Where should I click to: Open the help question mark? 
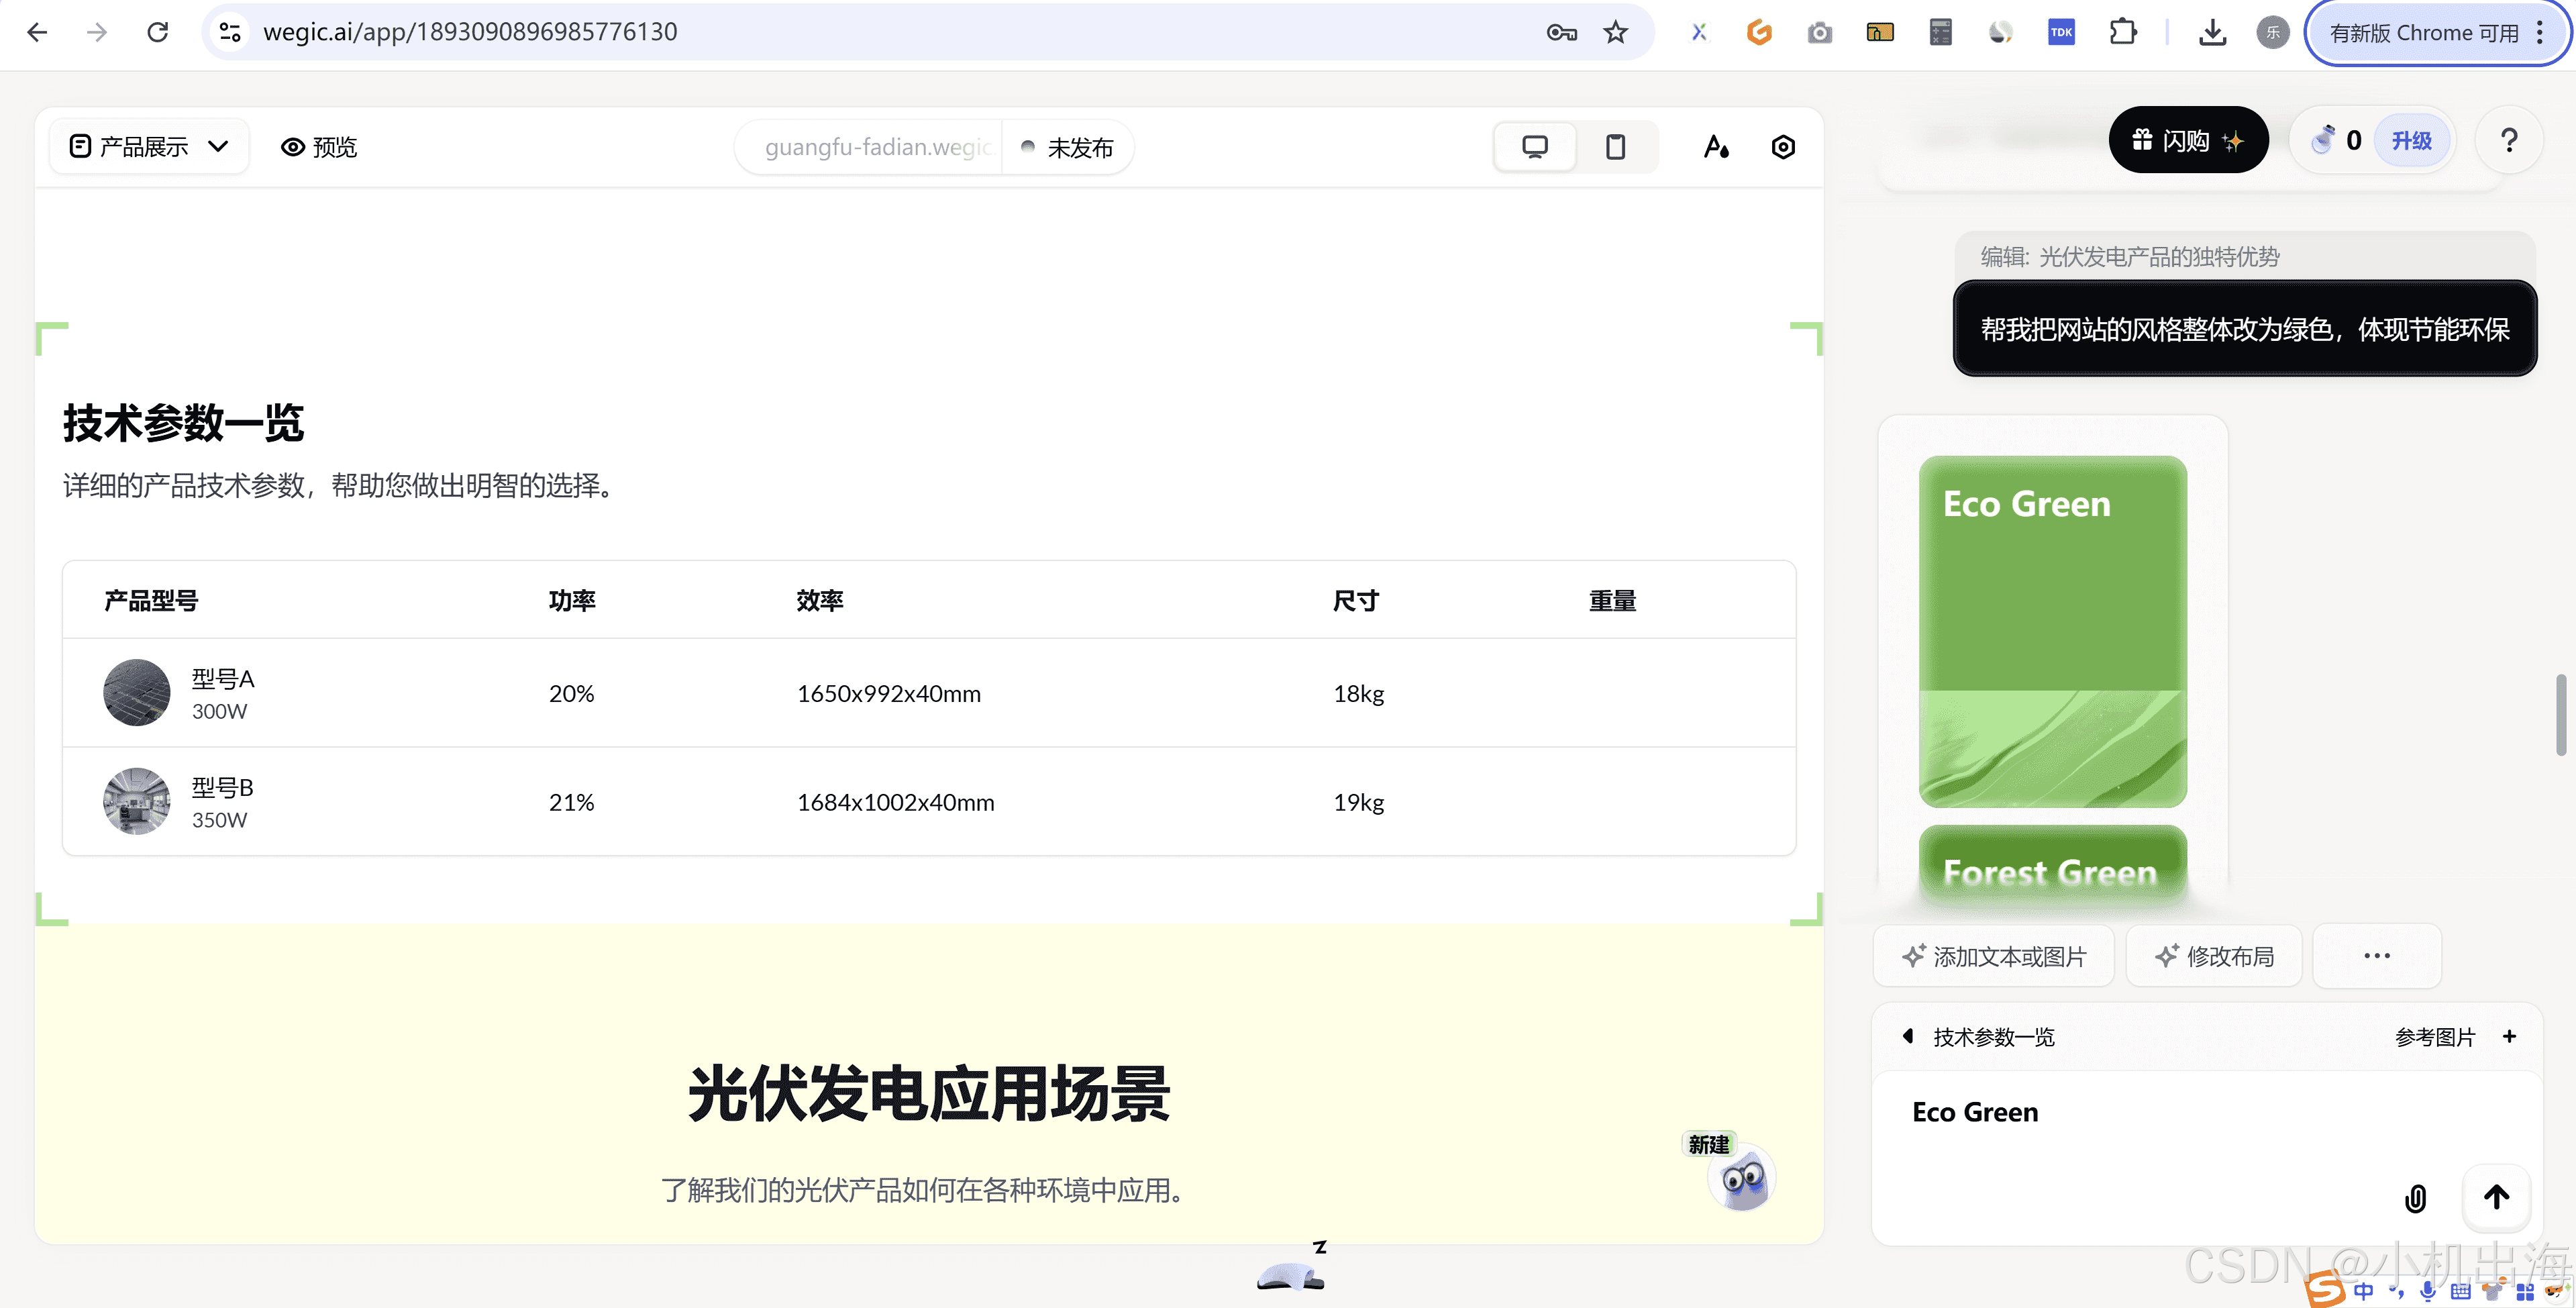2508,140
